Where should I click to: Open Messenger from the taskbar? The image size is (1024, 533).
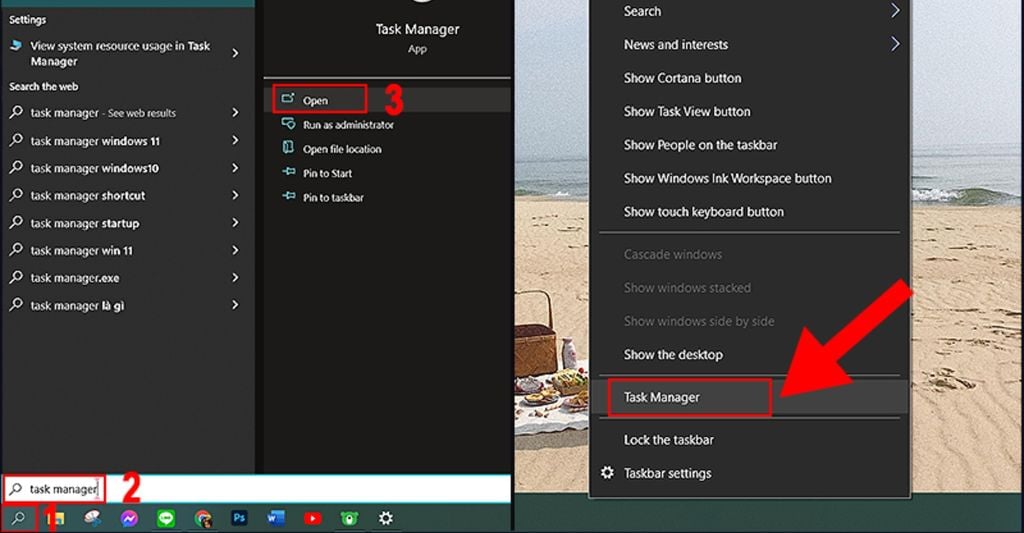coord(129,518)
